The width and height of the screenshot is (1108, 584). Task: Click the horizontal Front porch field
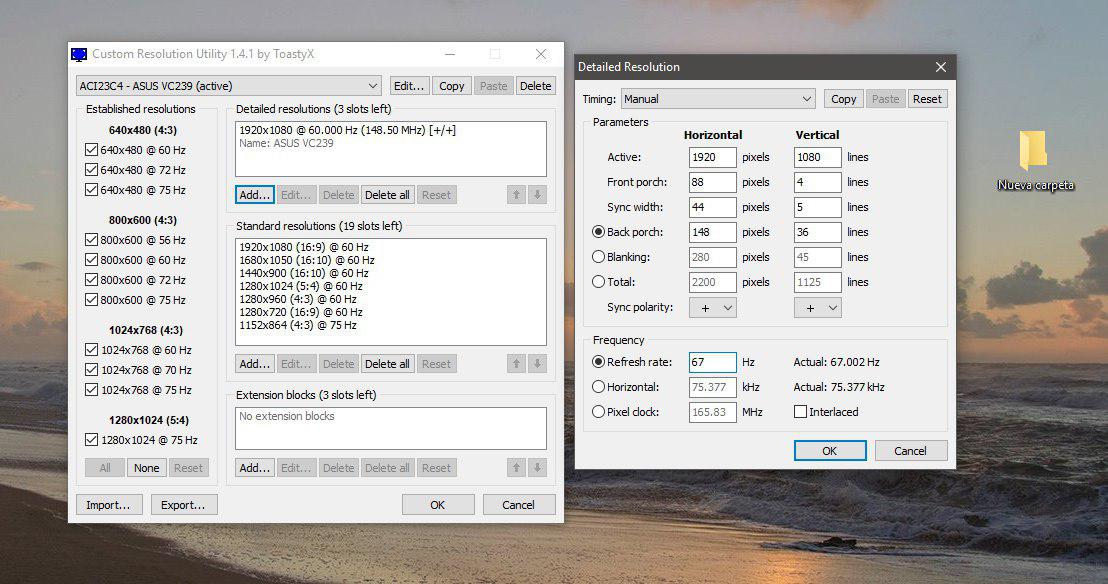712,182
